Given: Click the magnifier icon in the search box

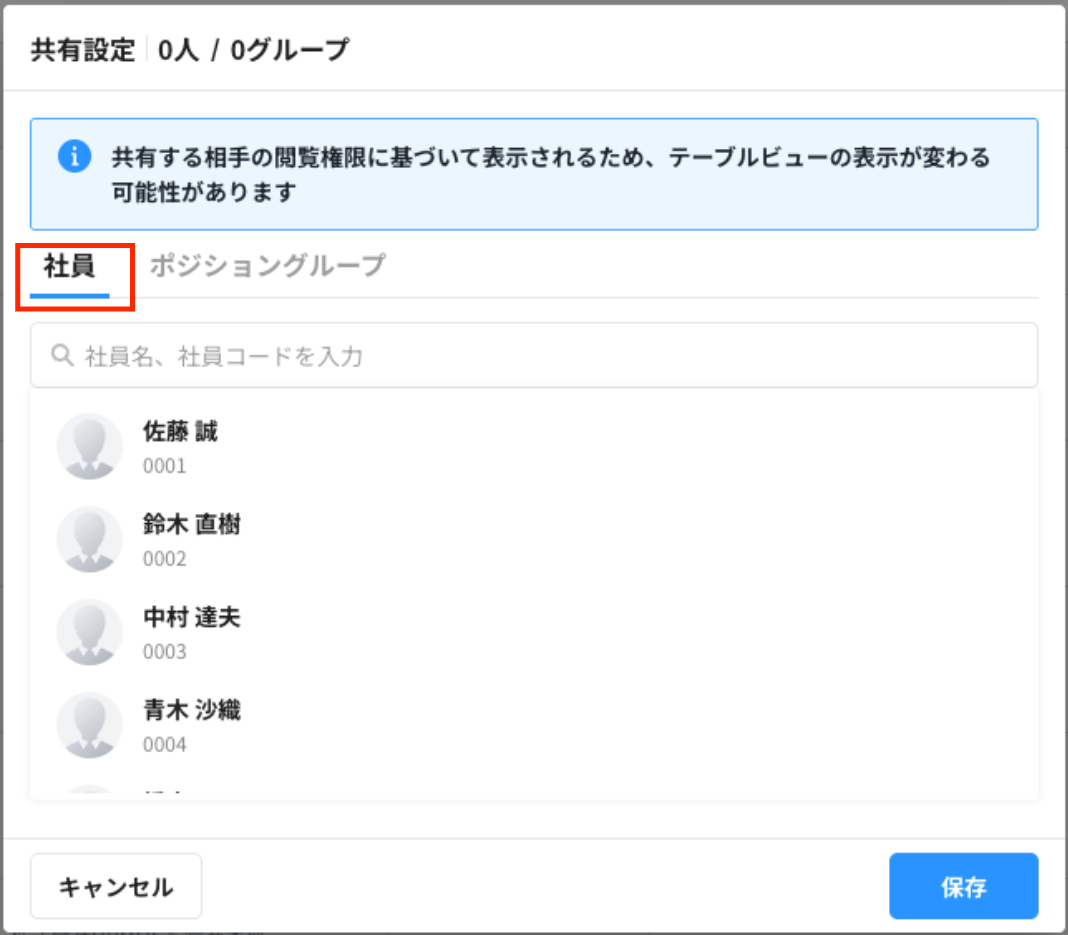Looking at the screenshot, I should tap(62, 355).
